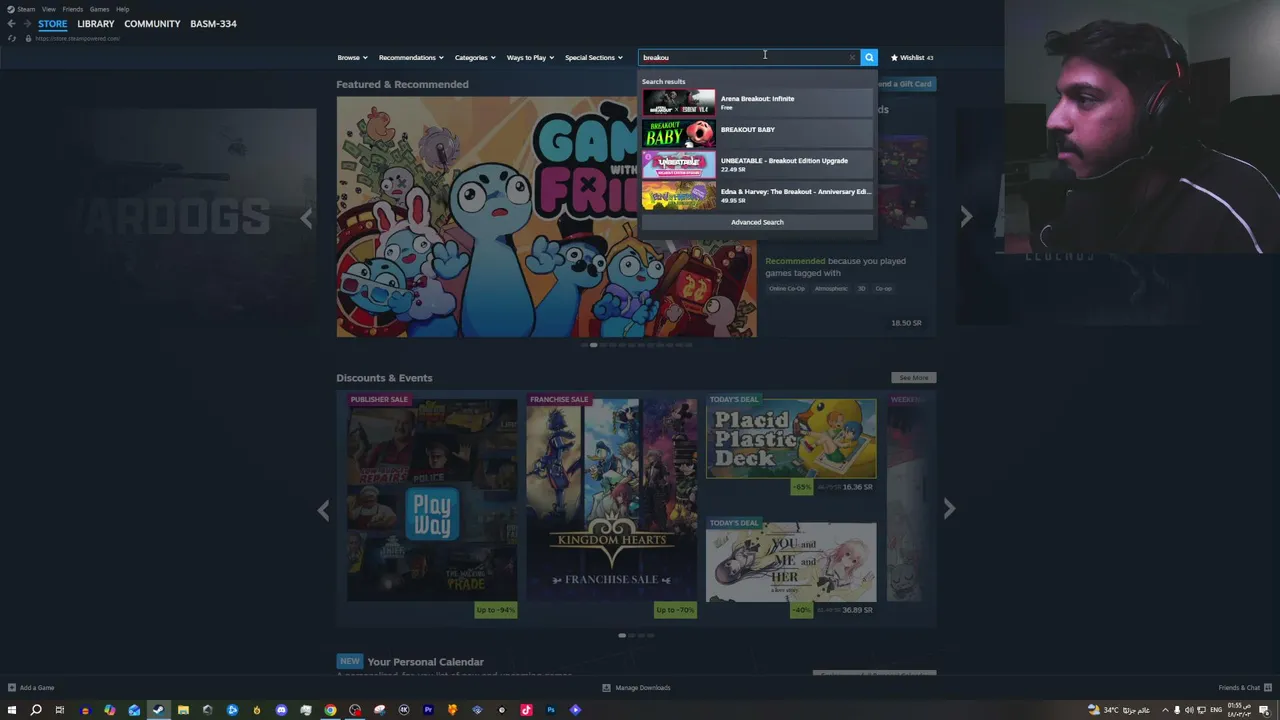Open the 4K Video Downloader taskbar icon
1280x720 pixels.
pos(404,710)
